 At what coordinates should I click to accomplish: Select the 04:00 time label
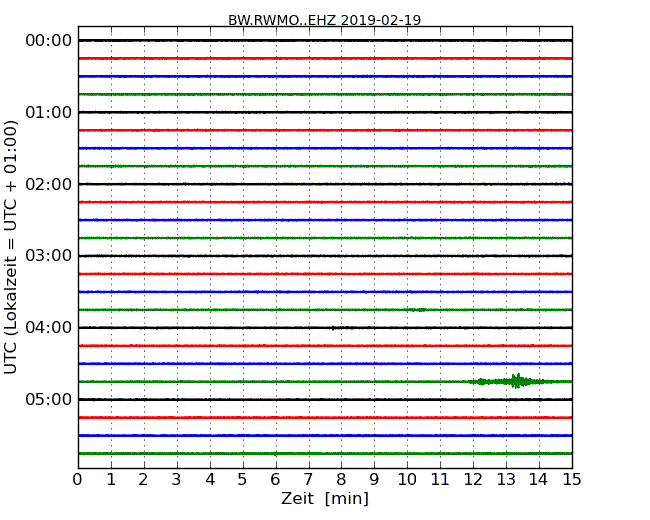click(49, 328)
